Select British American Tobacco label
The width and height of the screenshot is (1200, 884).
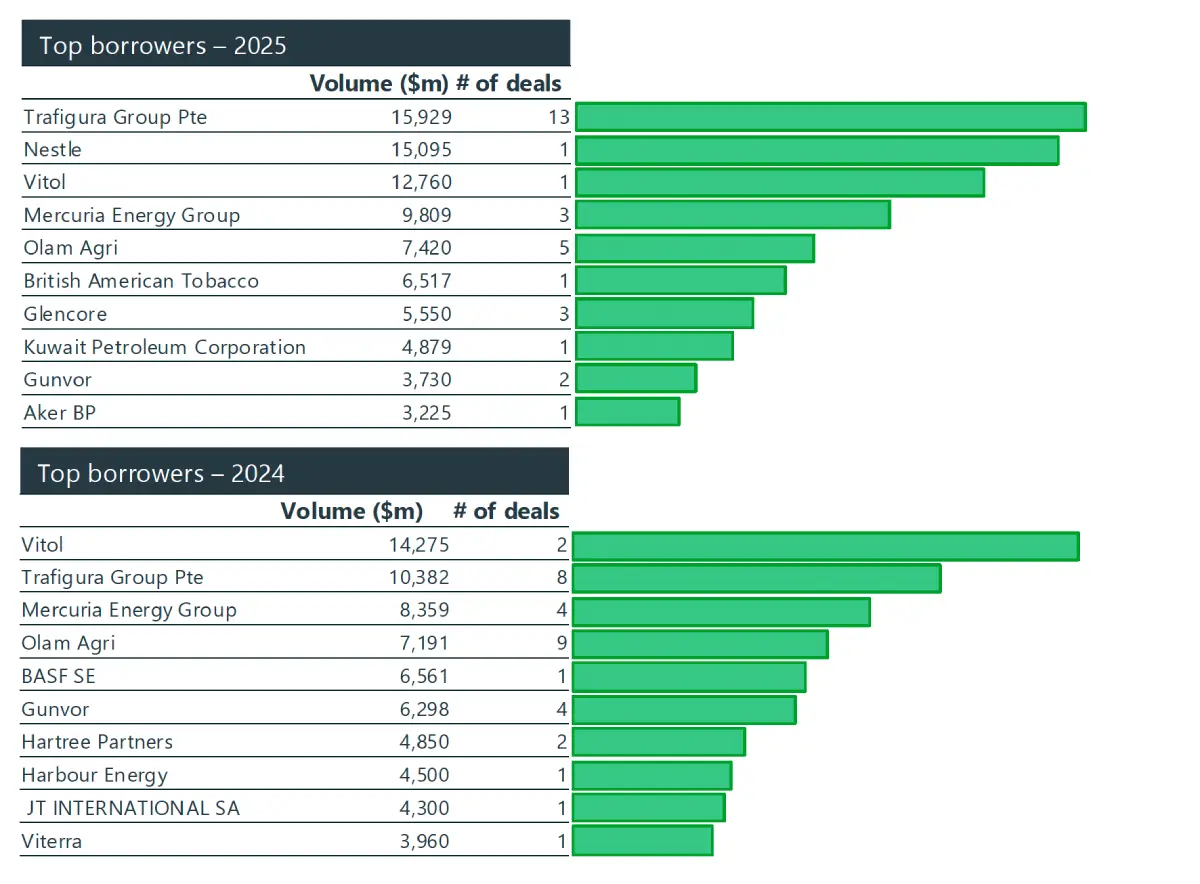coord(141,281)
